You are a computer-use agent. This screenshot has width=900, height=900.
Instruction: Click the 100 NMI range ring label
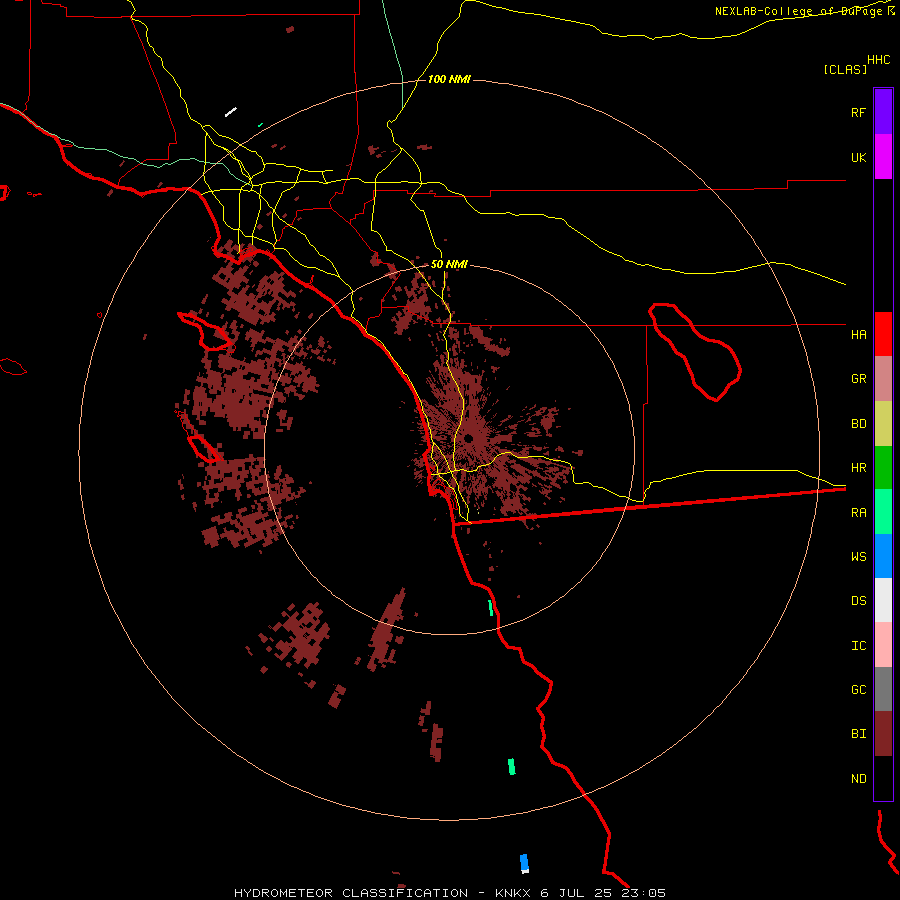[449, 79]
